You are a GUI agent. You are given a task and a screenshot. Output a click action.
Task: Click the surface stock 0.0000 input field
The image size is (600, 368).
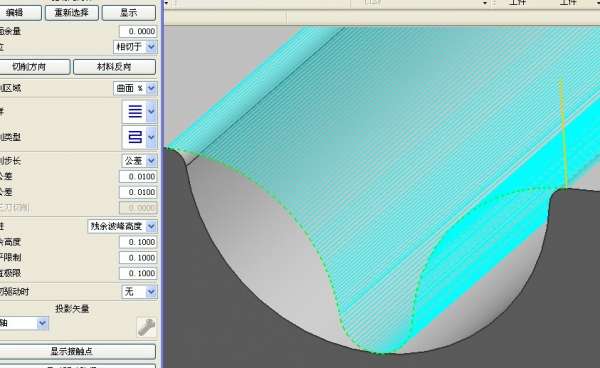(x=138, y=31)
